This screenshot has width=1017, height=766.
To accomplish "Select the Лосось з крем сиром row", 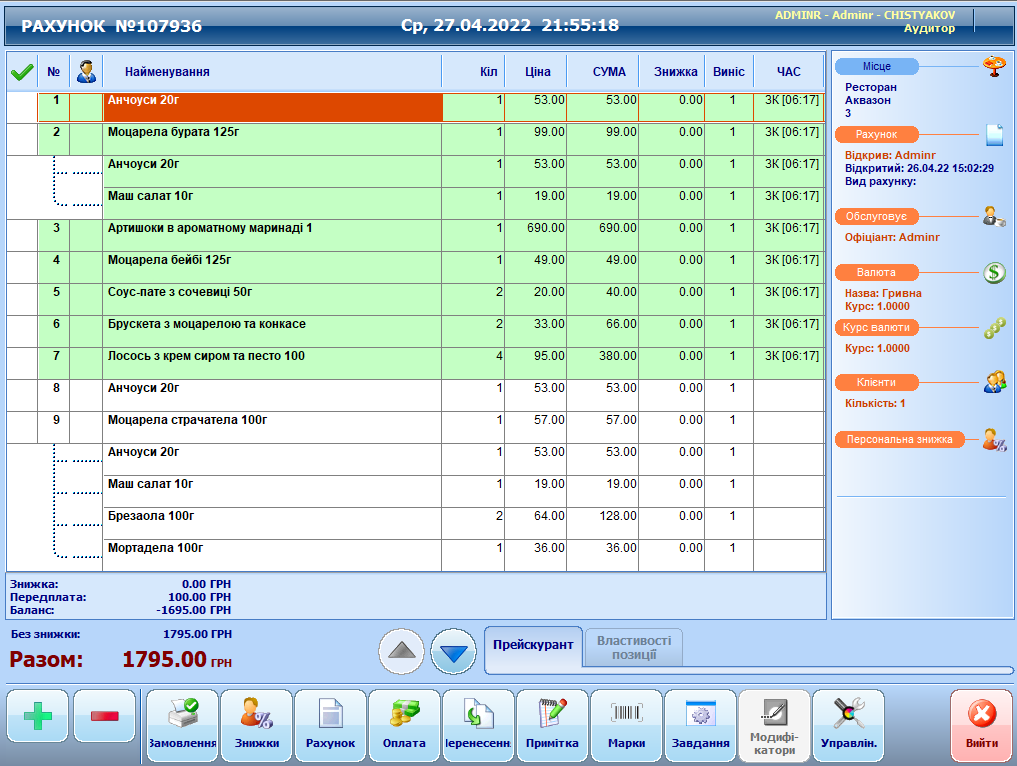I will (x=270, y=362).
